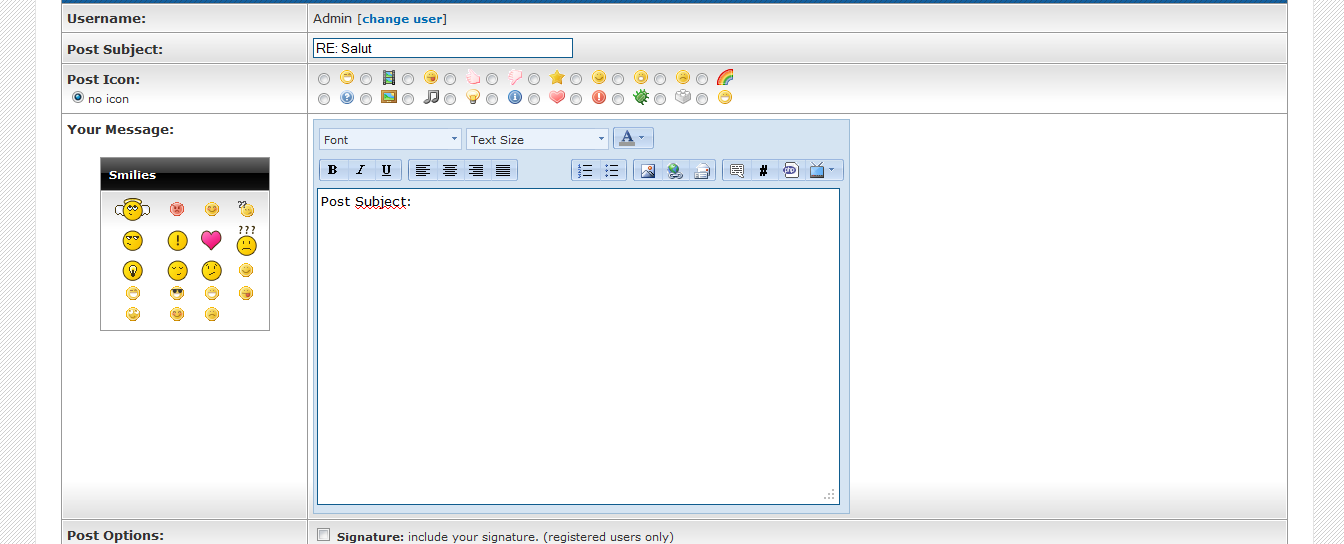Choose the star post icon radio button
1344x544 pixels.
pos(534,79)
